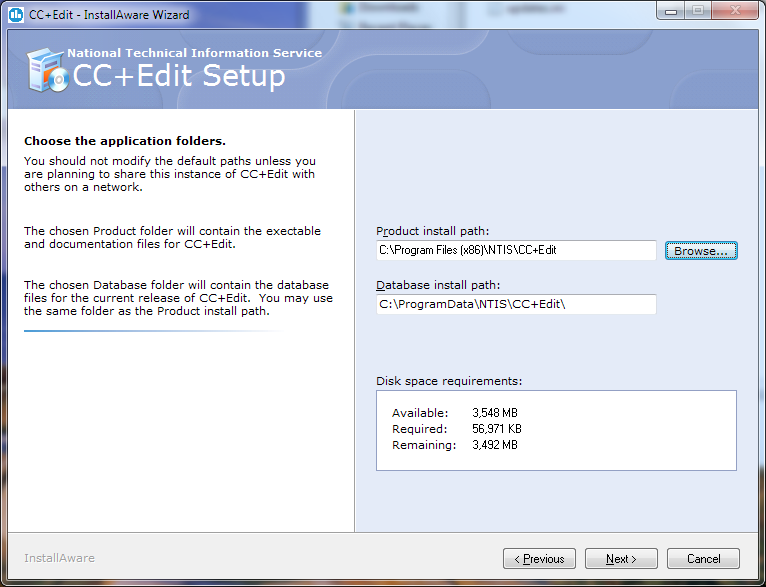766x587 pixels.
Task: Click the Available 3,548 MB value
Action: click(x=495, y=413)
